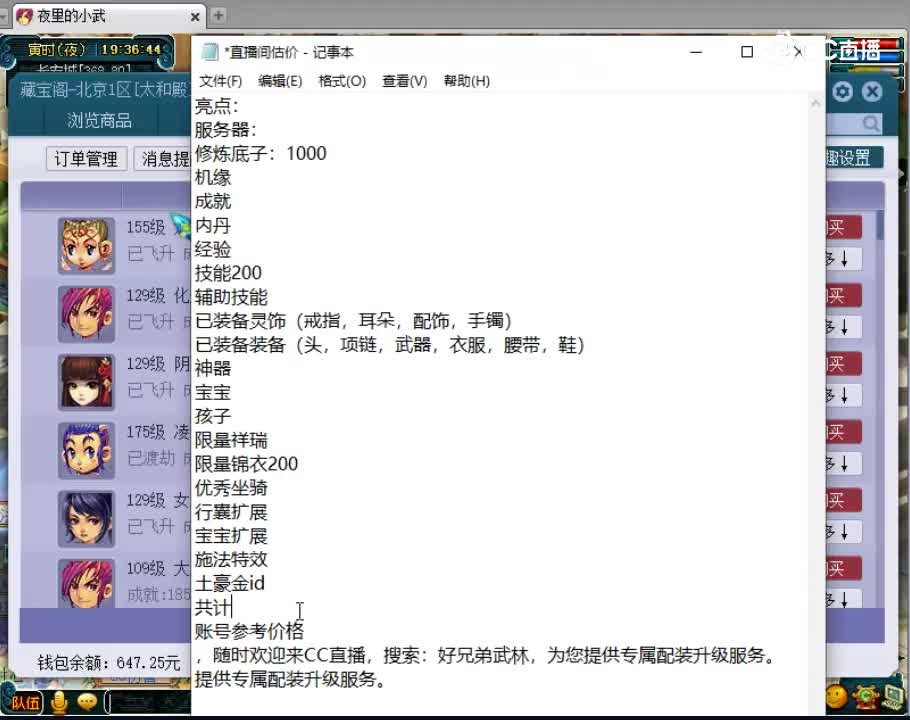Image resolution: width=910 pixels, height=720 pixels.
Task: Click the line 修炼底子: 1000 in Notepad
Action: tap(261, 154)
